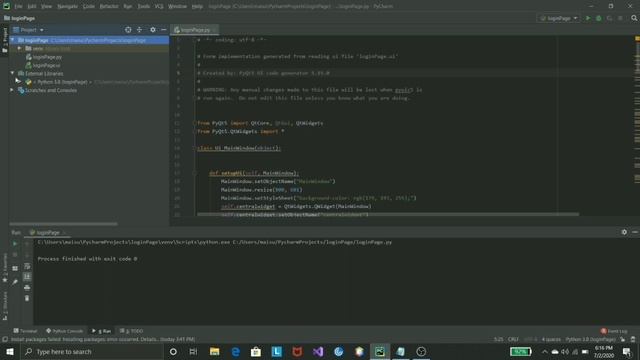The height and width of the screenshot is (360, 640).
Task: Open the TODO tool tab
Action: [x=131, y=331]
